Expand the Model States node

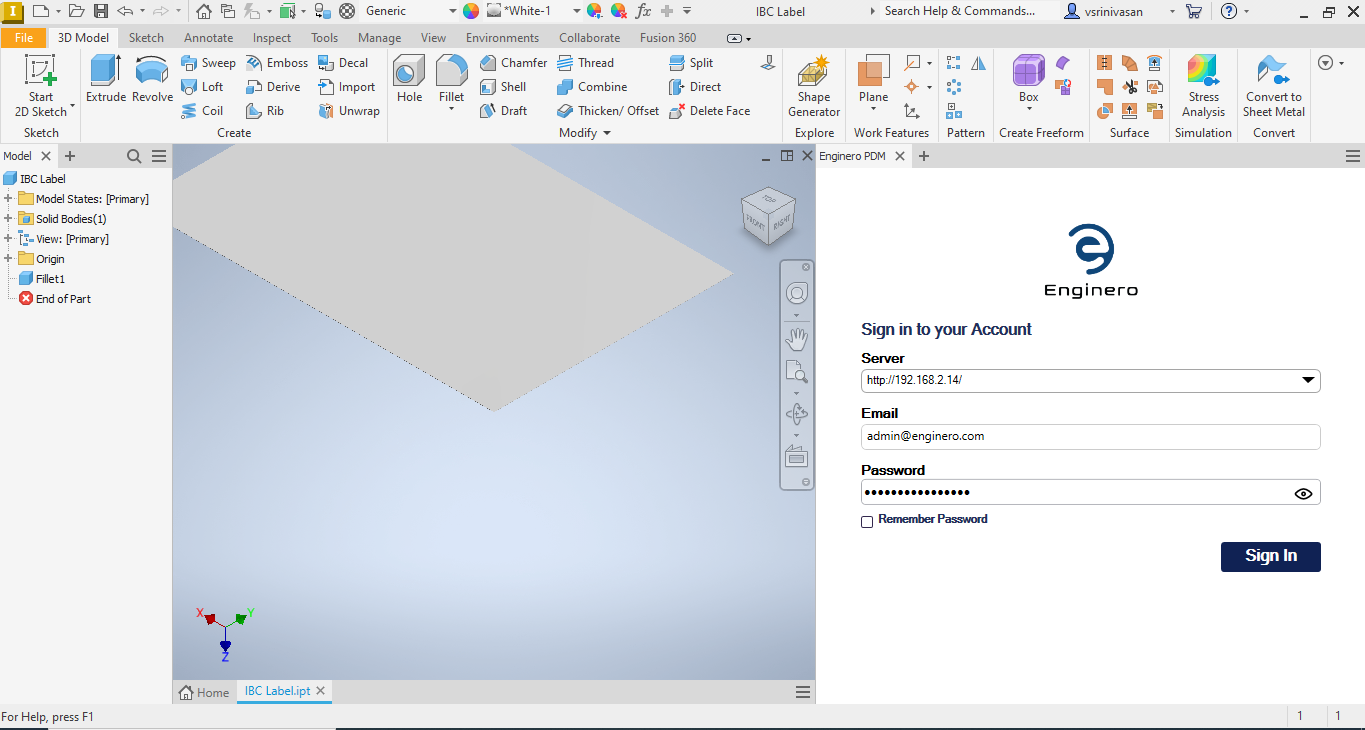(8, 199)
